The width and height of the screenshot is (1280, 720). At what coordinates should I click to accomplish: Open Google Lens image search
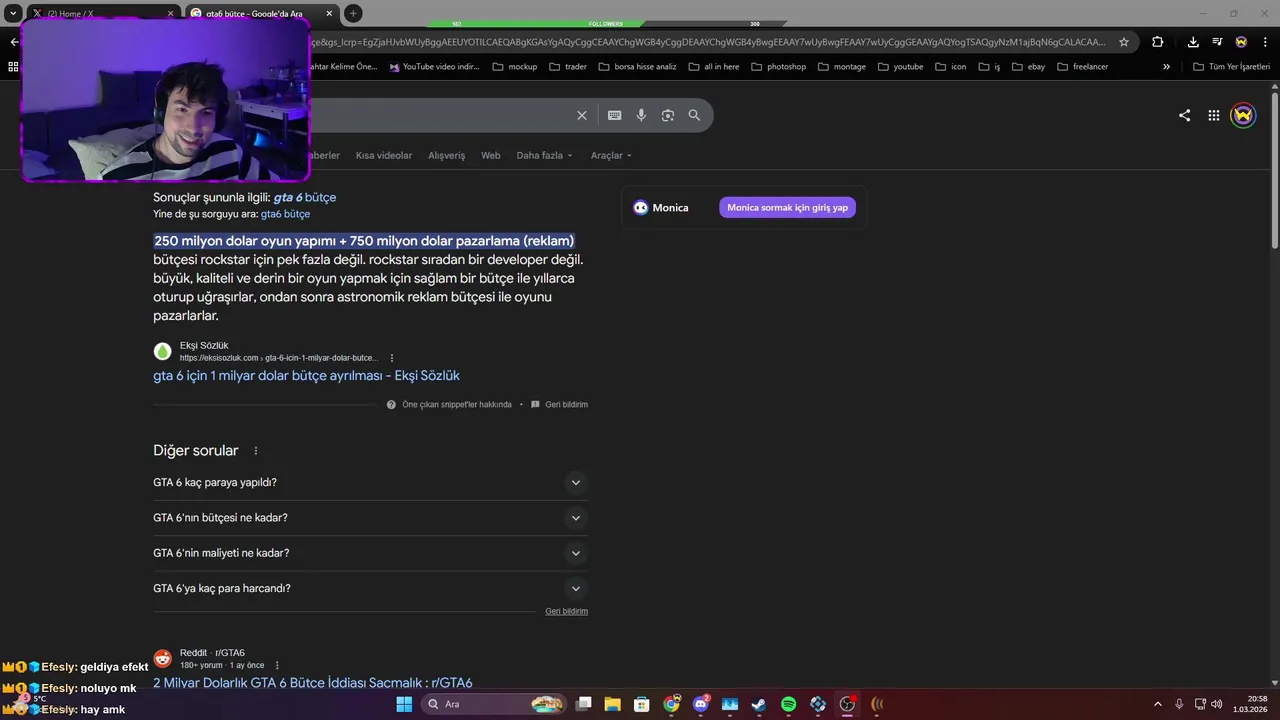668,115
